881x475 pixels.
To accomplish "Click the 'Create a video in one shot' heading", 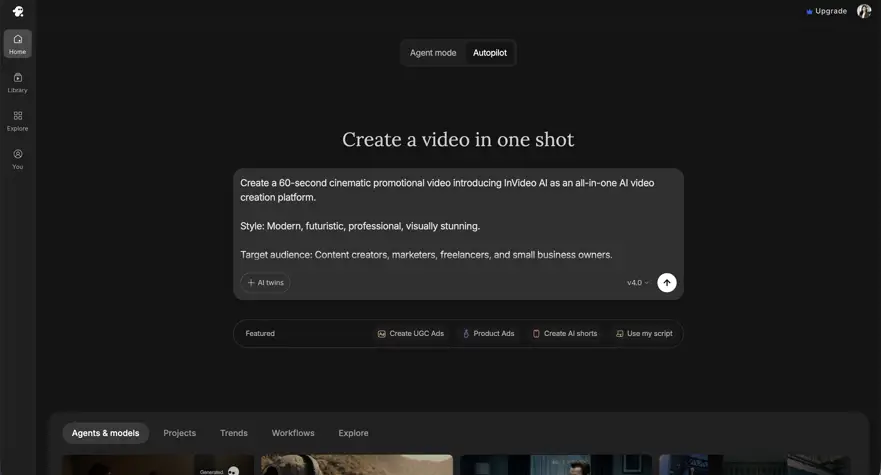I will 458,139.
